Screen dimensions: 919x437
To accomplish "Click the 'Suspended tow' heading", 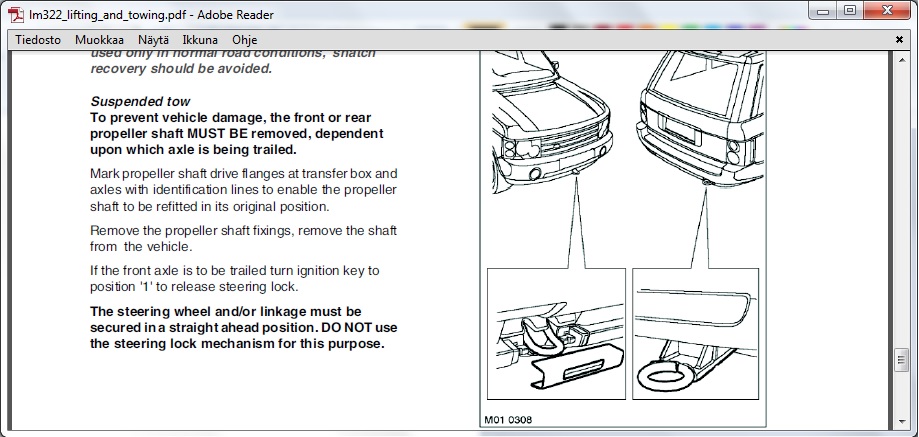I will 140,102.
